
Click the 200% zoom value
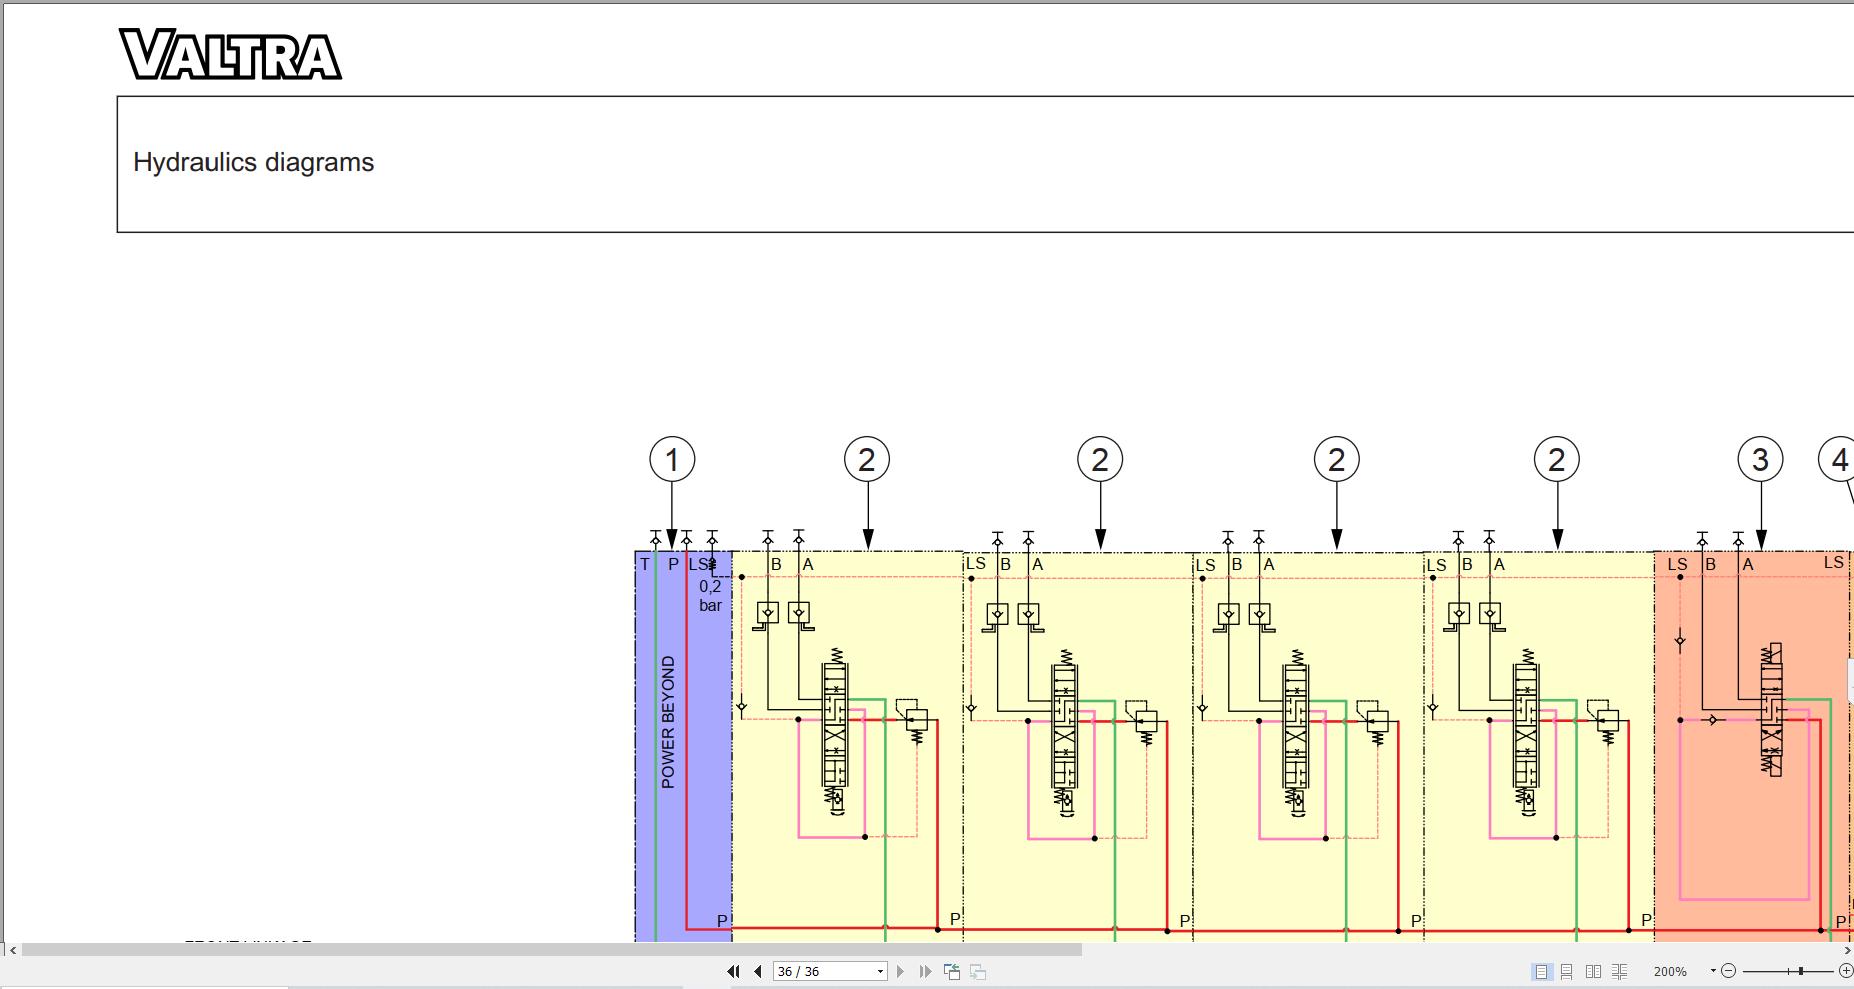[x=1670, y=971]
